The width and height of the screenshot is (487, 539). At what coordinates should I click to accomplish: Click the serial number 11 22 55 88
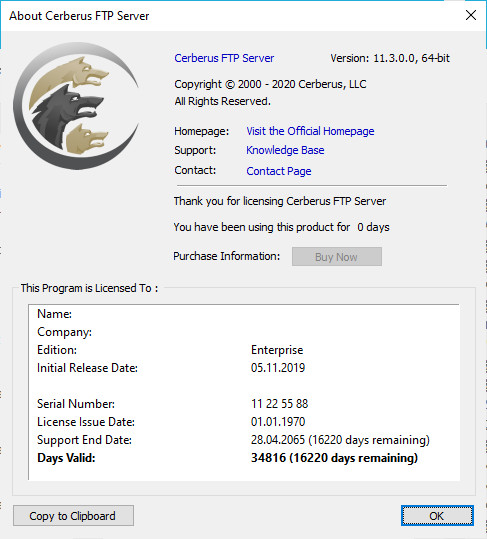[279, 404]
